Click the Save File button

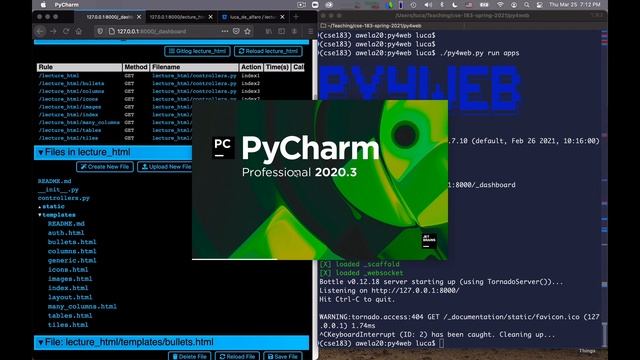pyautogui.click(x=283, y=356)
